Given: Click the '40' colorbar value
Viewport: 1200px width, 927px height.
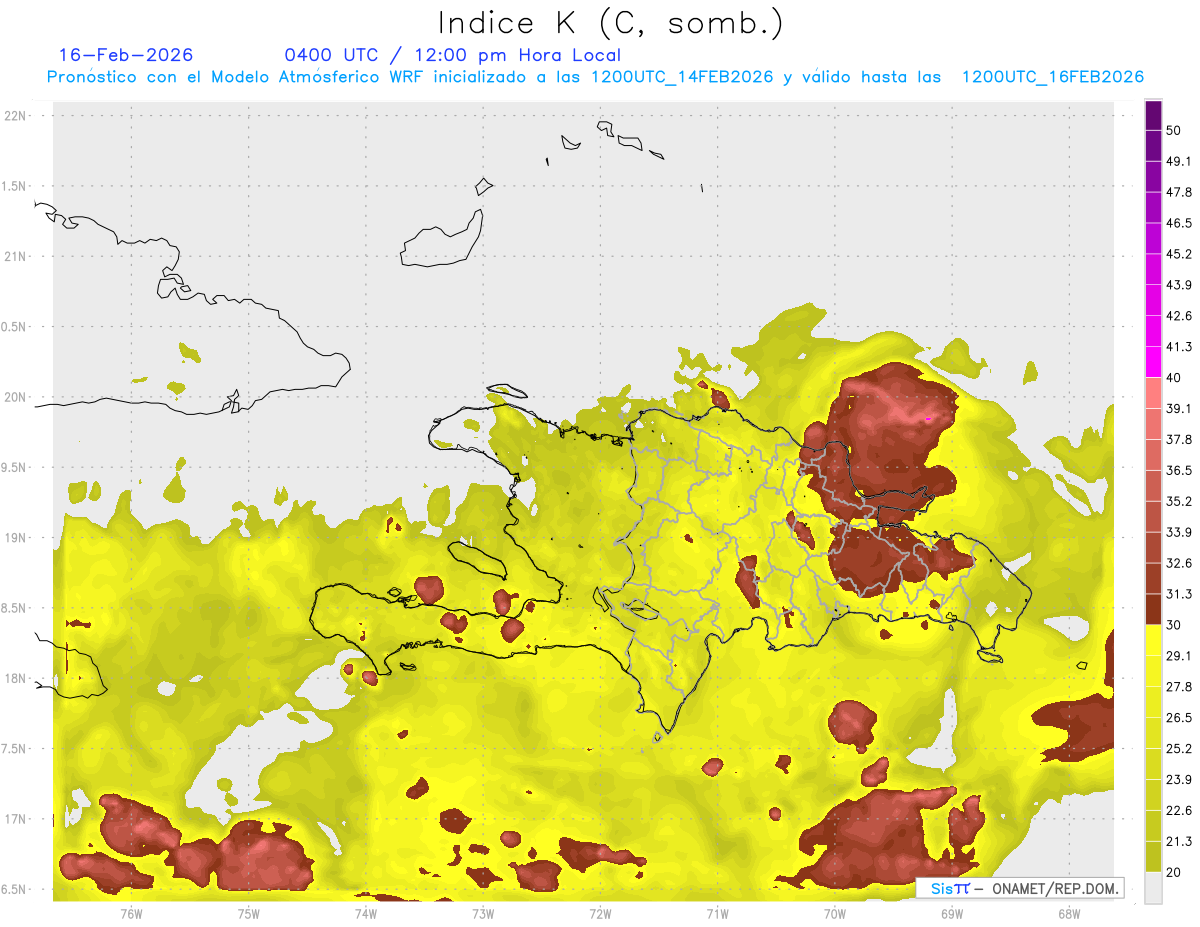Looking at the screenshot, I should pyautogui.click(x=1174, y=378).
